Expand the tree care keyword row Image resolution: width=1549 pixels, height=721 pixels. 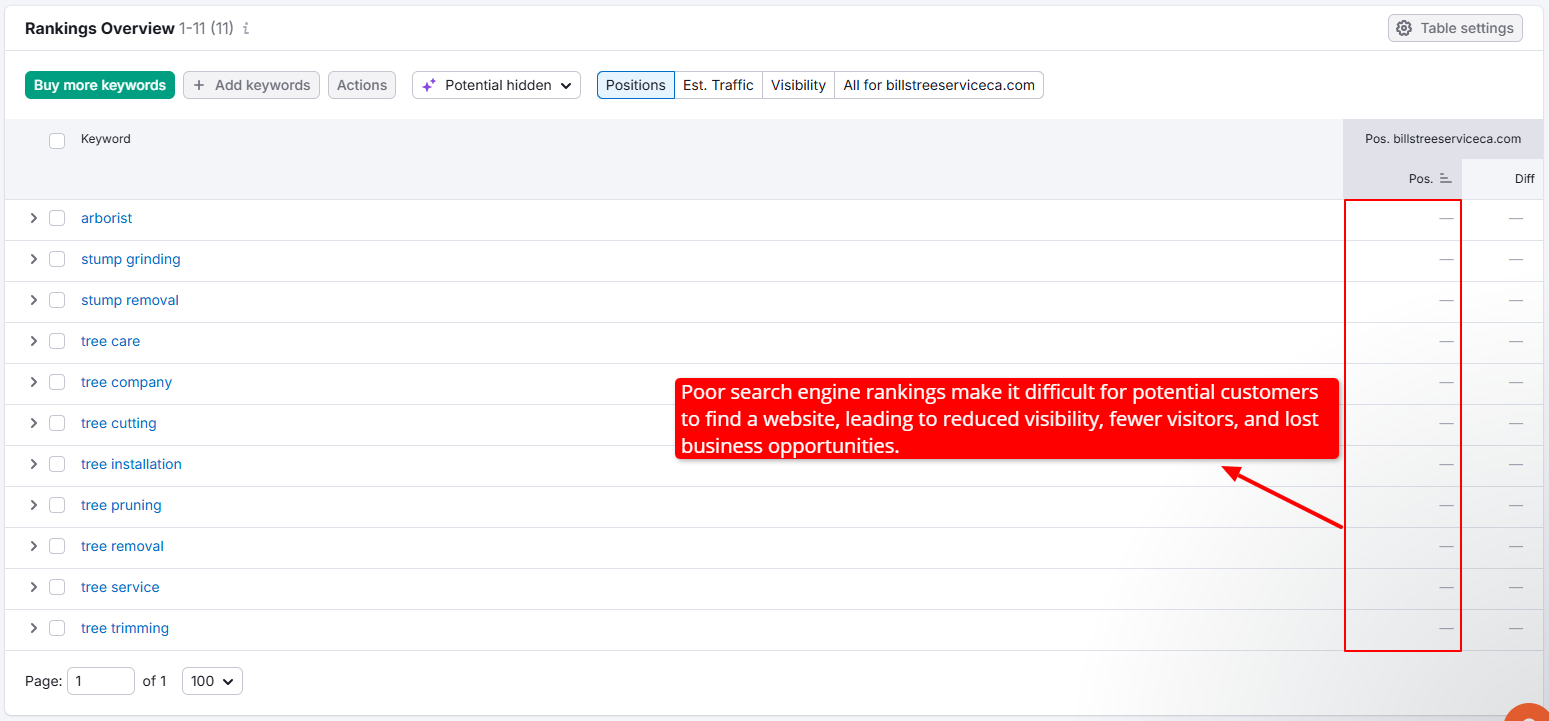pyautogui.click(x=33, y=341)
